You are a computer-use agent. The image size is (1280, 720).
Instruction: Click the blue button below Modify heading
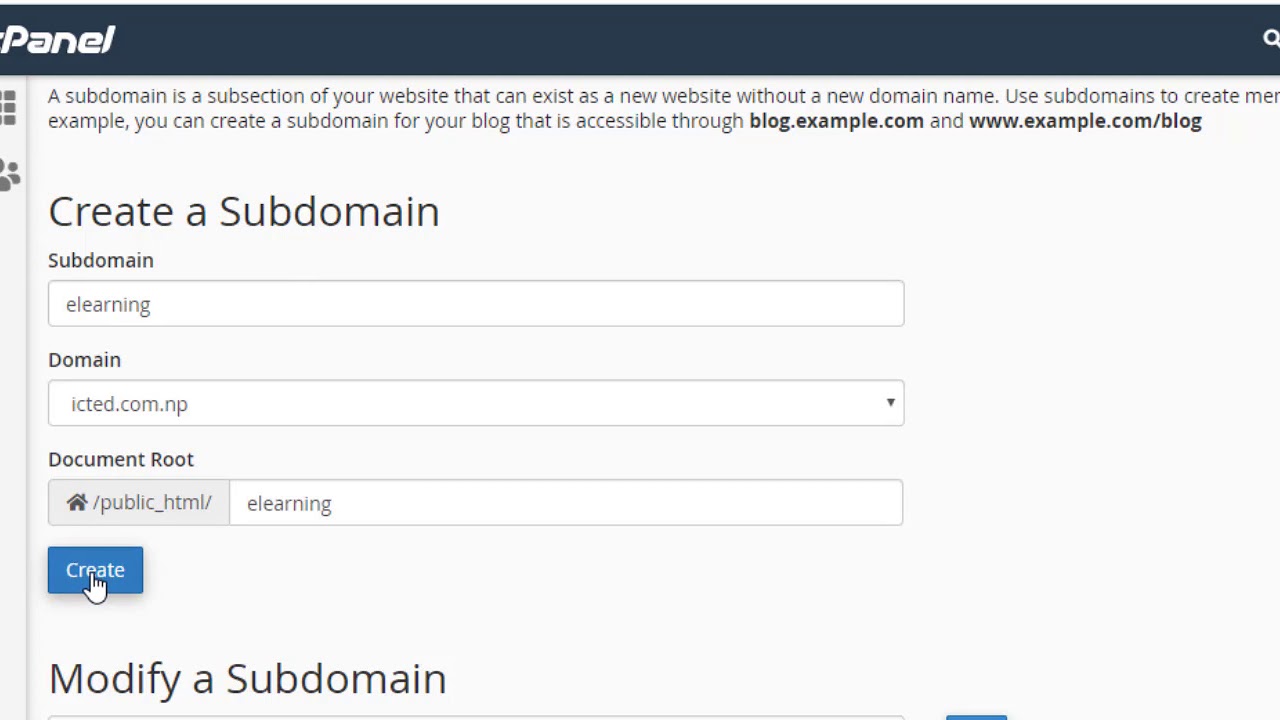click(976, 716)
